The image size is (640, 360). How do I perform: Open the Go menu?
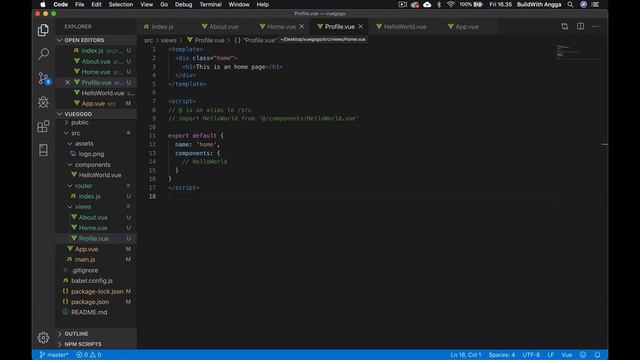tap(164, 4)
